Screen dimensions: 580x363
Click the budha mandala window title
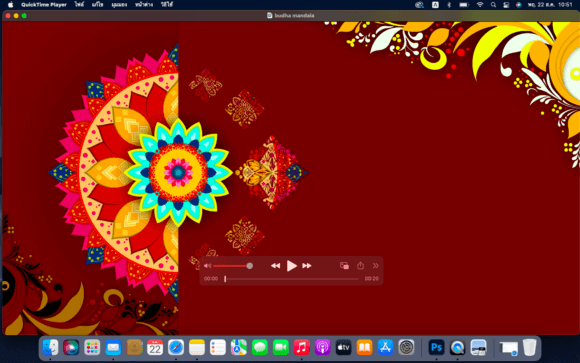294,16
